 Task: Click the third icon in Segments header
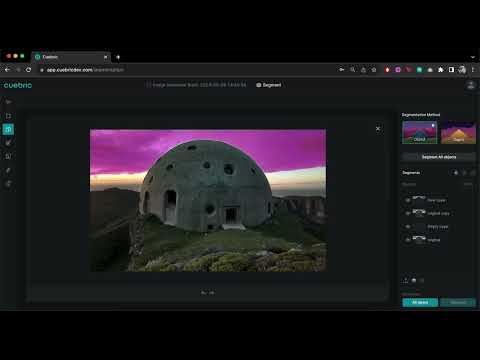(472, 173)
